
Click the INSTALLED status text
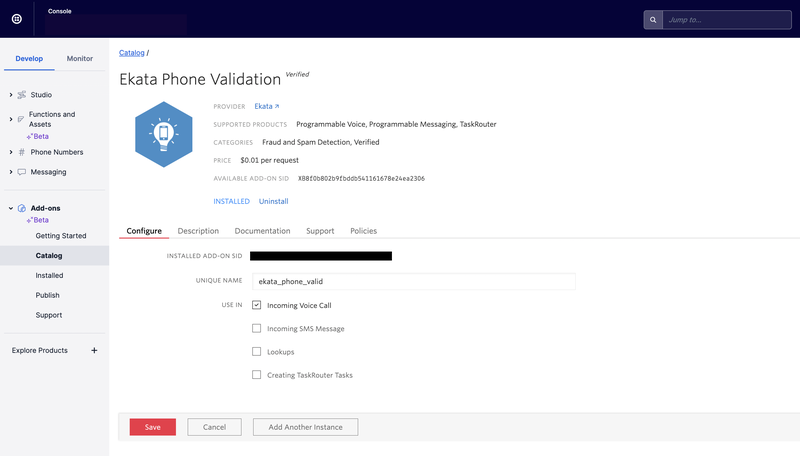[x=232, y=201]
